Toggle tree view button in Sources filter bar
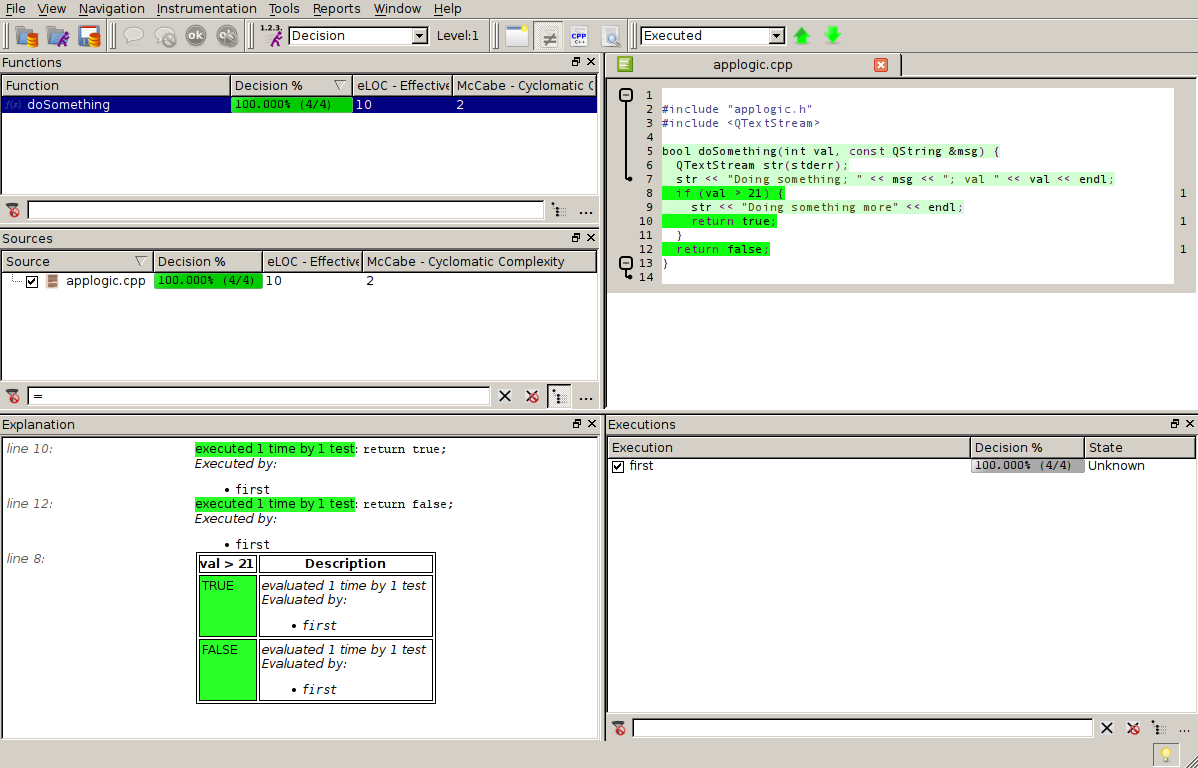The image size is (1198, 768). pyautogui.click(x=560, y=397)
